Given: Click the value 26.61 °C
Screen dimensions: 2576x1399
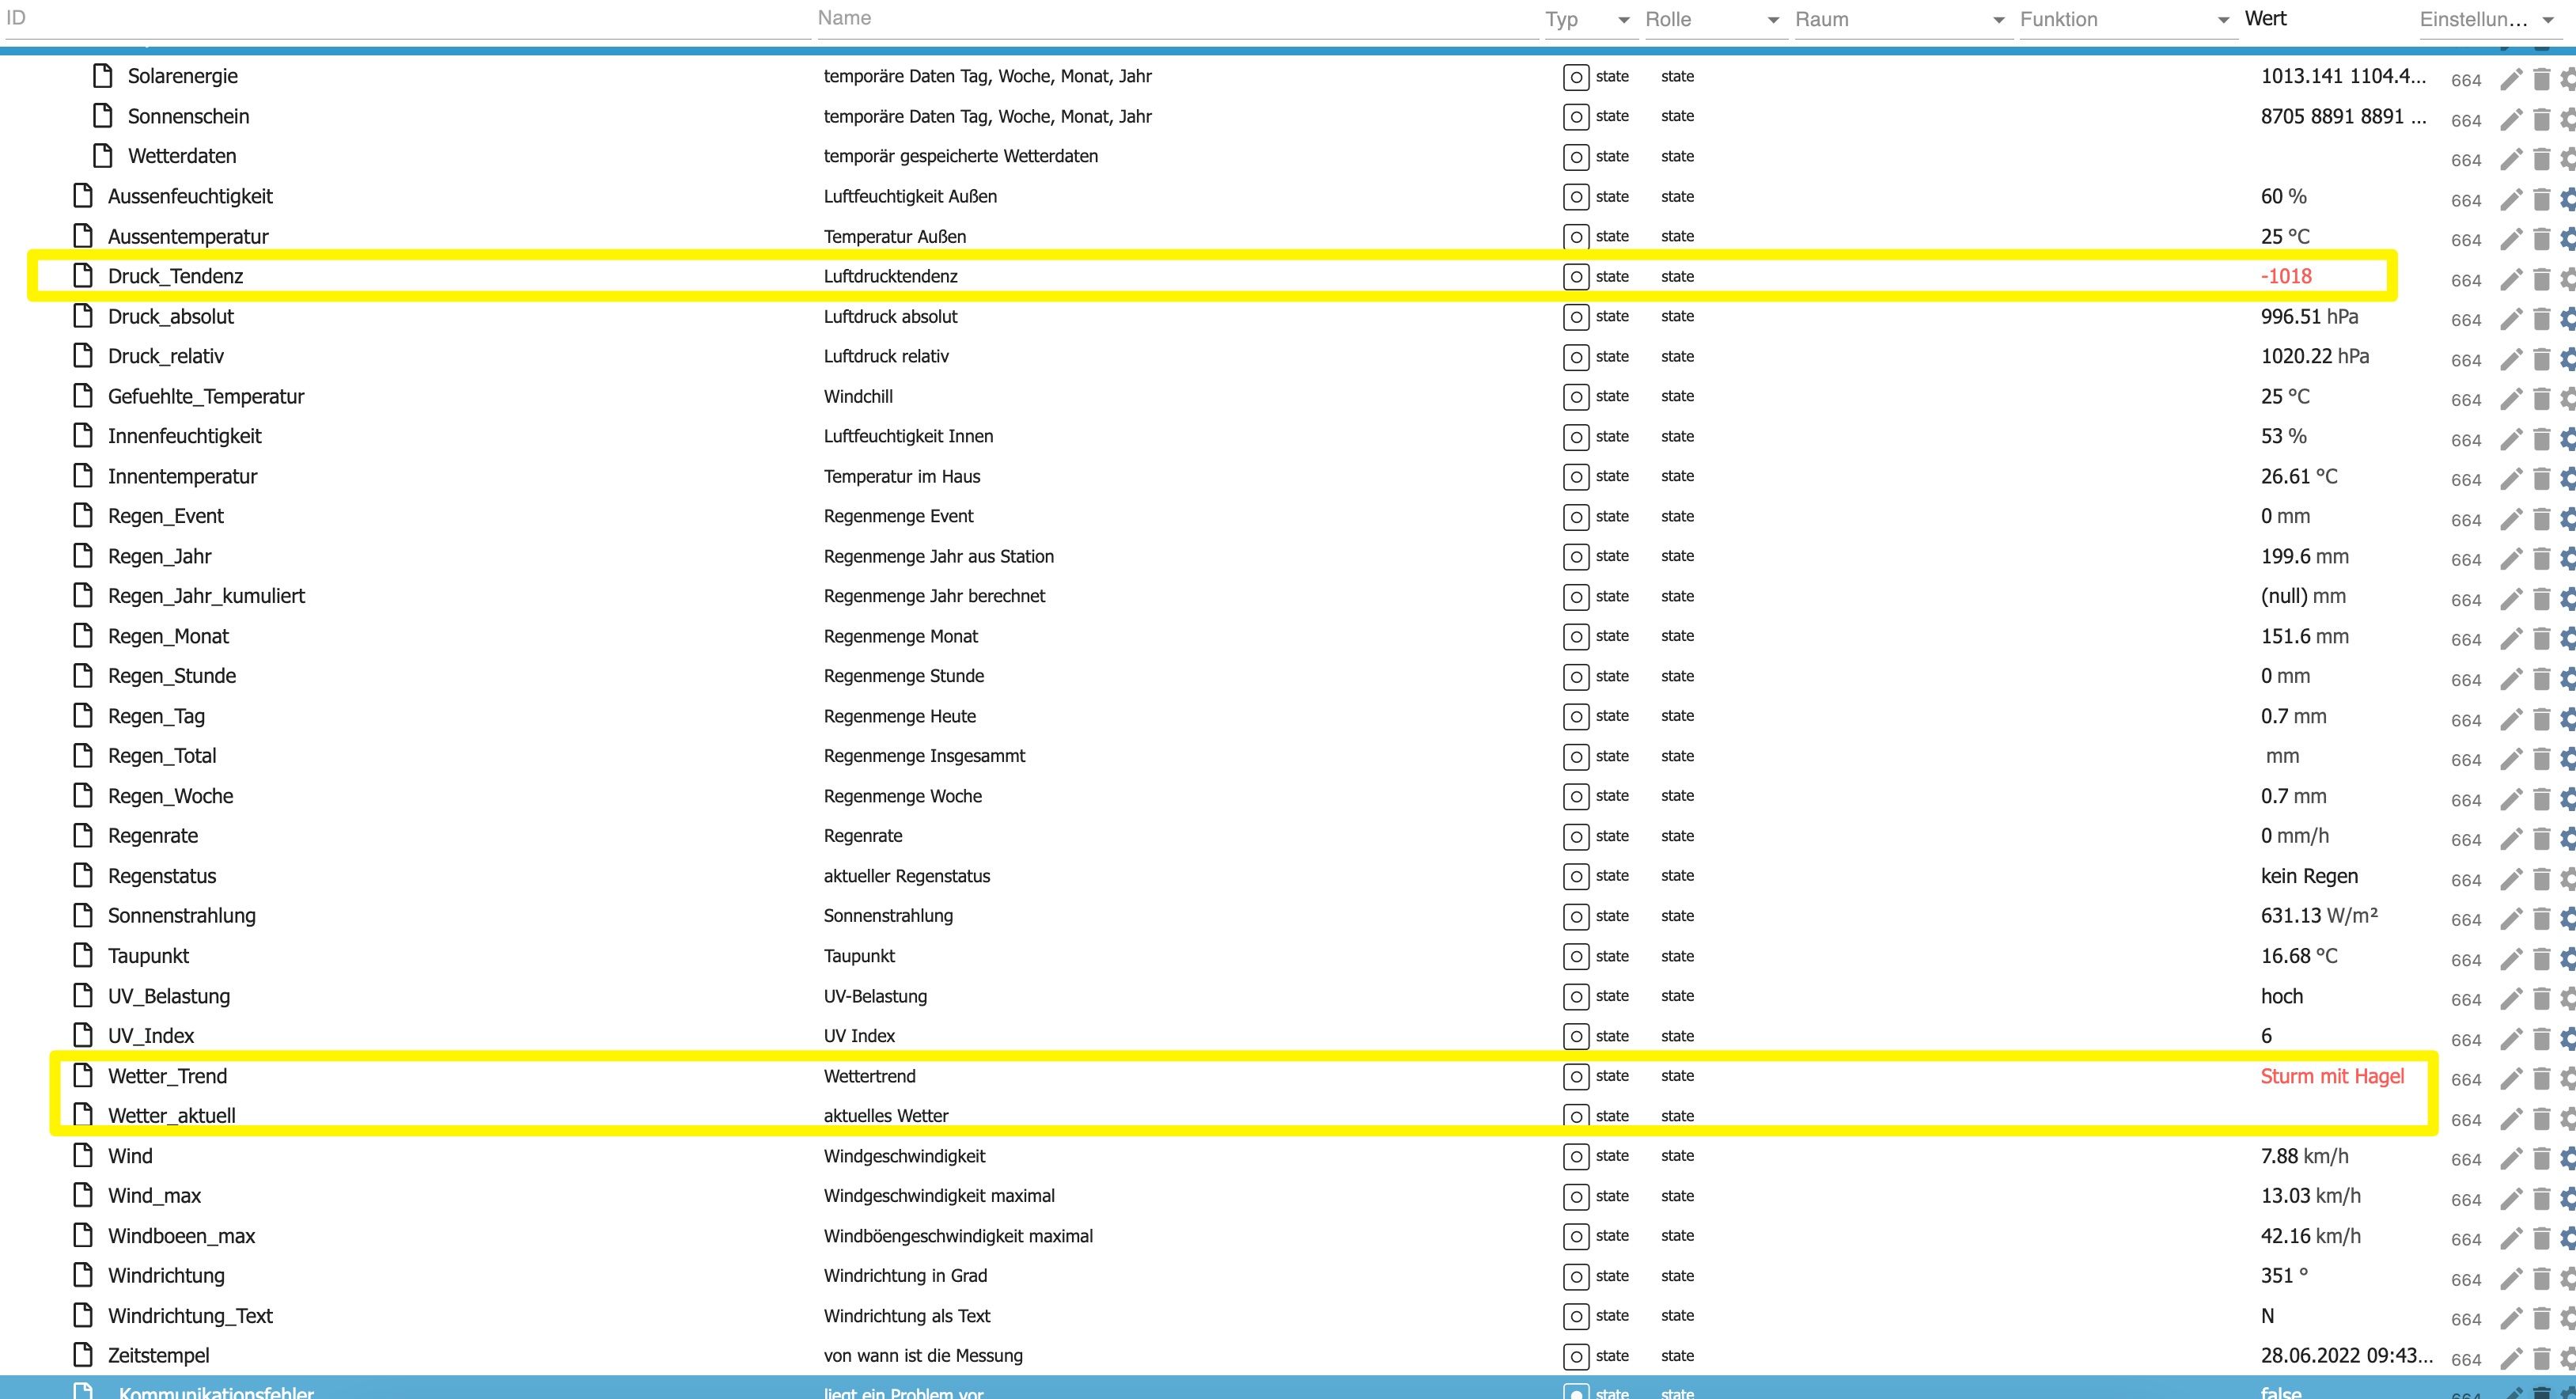Looking at the screenshot, I should (x=2299, y=476).
